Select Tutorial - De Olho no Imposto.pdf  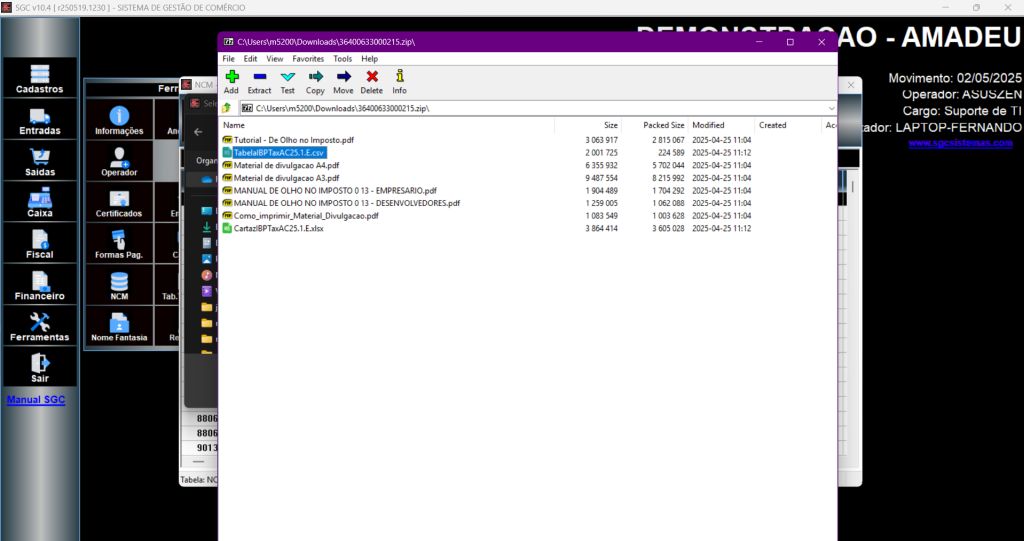click(x=293, y=140)
